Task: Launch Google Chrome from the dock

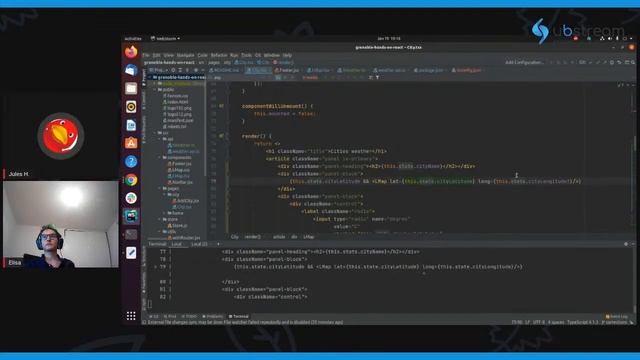Action: [x=131, y=180]
